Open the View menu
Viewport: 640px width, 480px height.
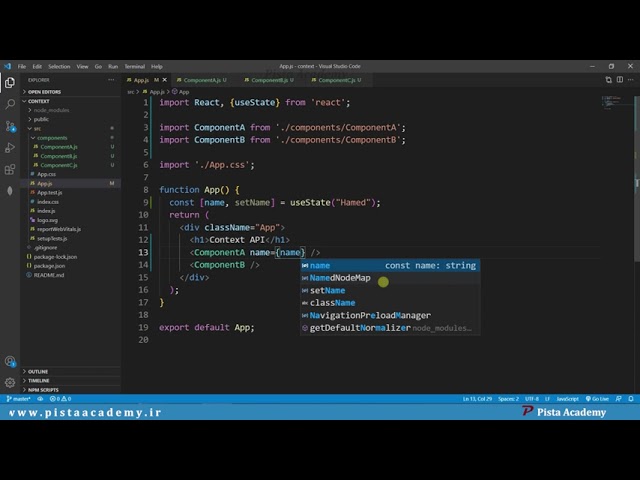click(82, 67)
